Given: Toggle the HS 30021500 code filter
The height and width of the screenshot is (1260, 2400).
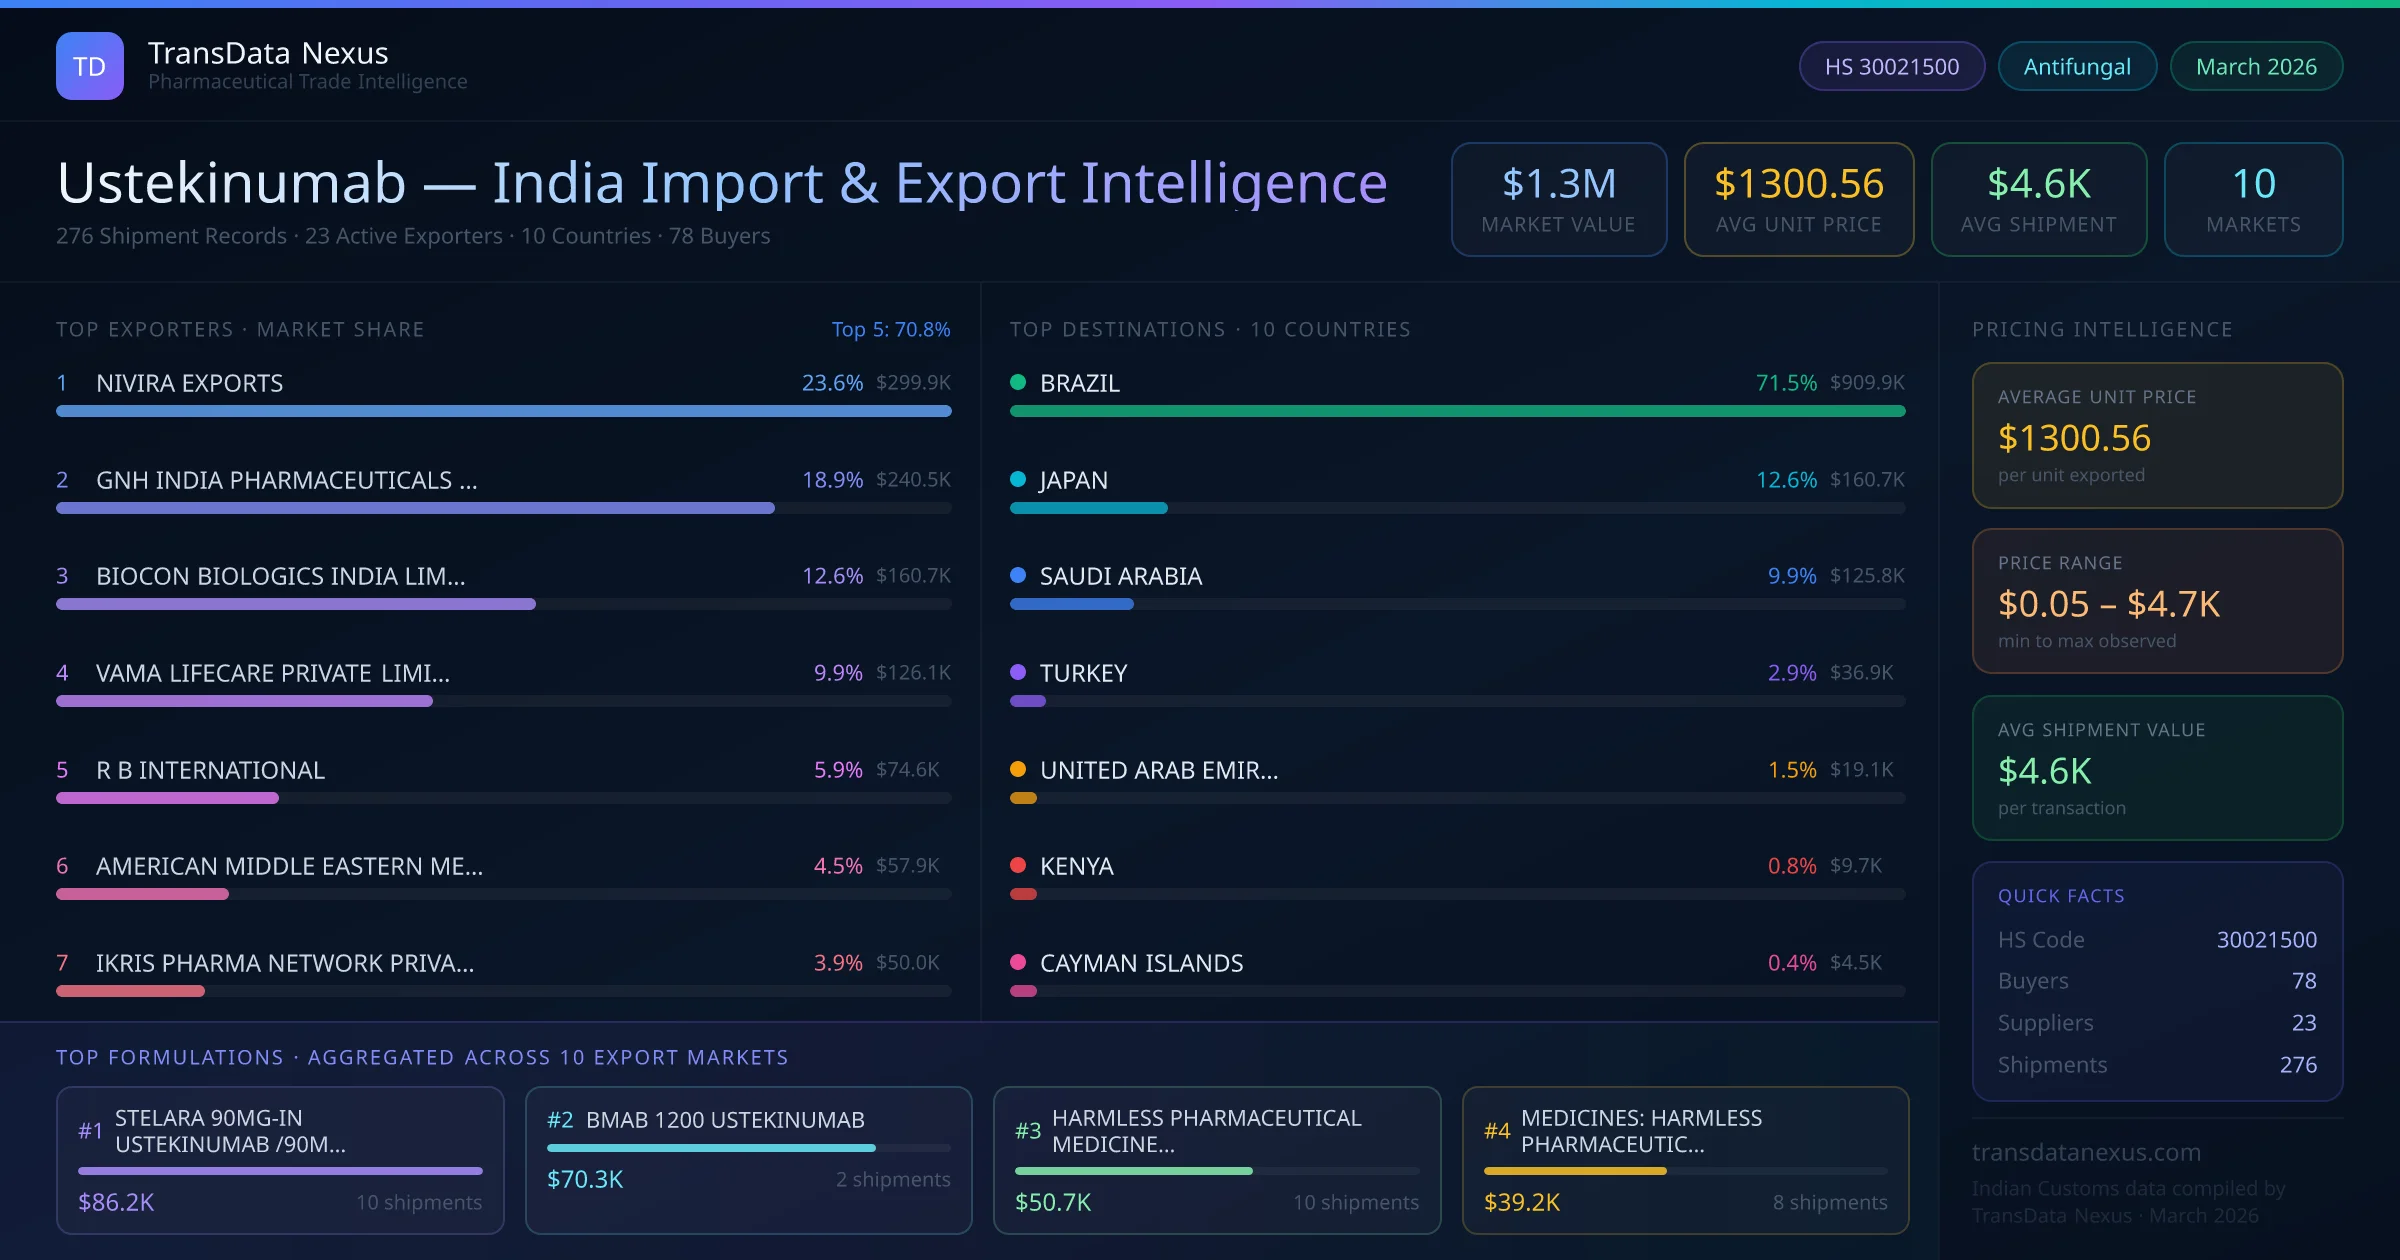Looking at the screenshot, I should tap(1891, 65).
